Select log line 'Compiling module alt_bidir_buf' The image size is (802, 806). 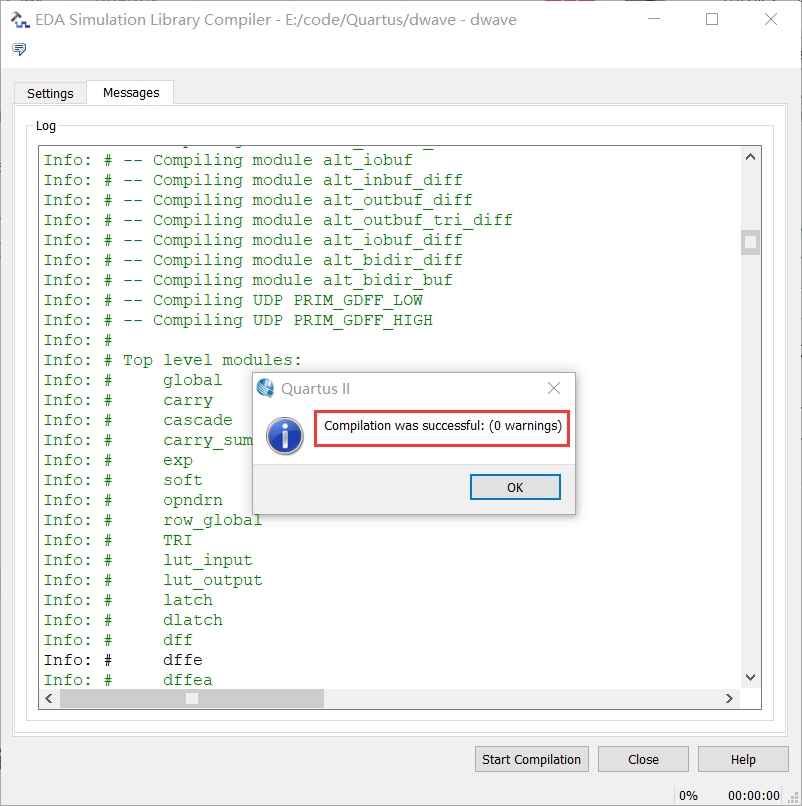point(248,281)
